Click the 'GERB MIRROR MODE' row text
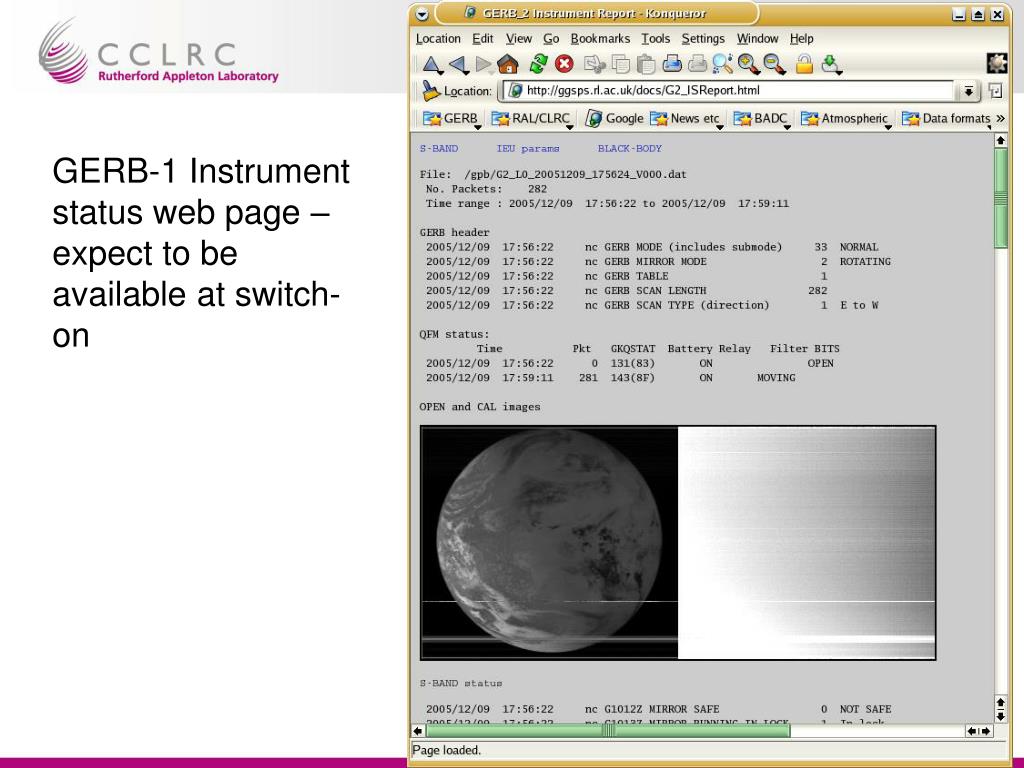The height and width of the screenshot is (768, 1024). tap(655, 261)
